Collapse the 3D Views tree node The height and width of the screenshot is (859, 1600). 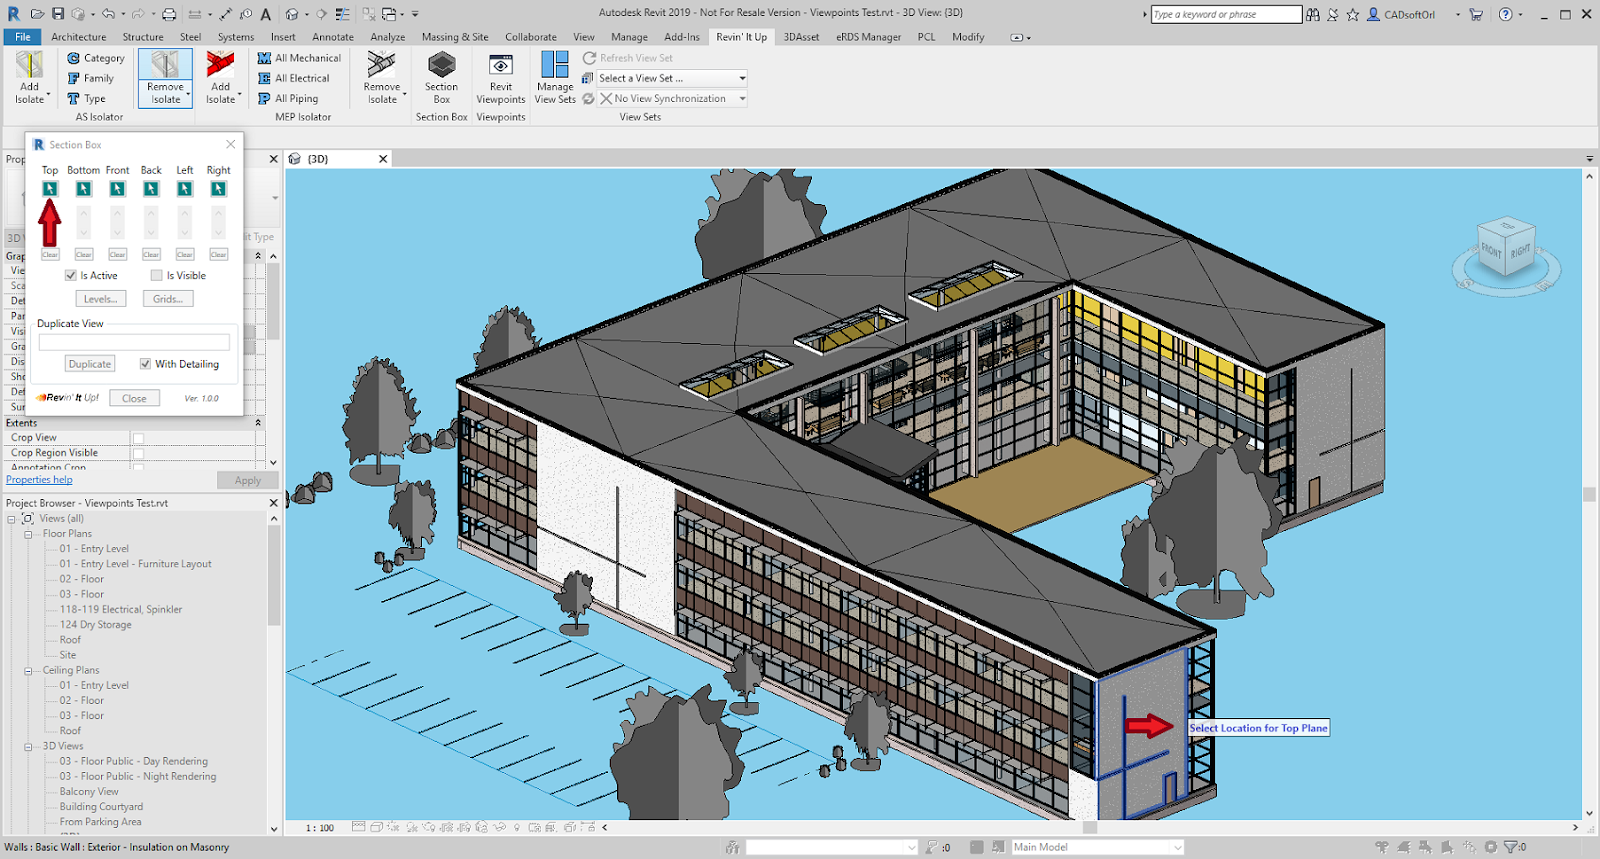(28, 747)
